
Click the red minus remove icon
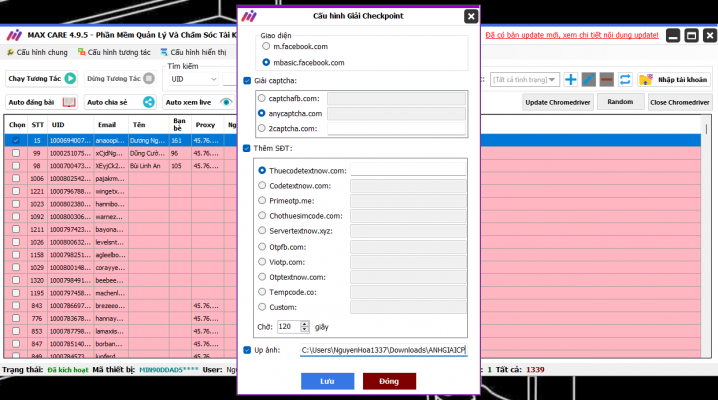point(606,79)
